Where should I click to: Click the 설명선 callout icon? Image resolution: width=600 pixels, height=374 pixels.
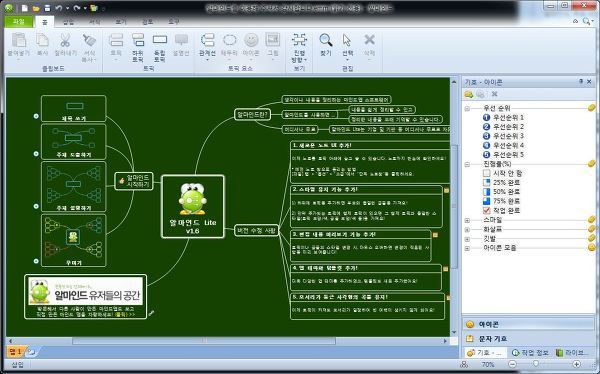181,40
